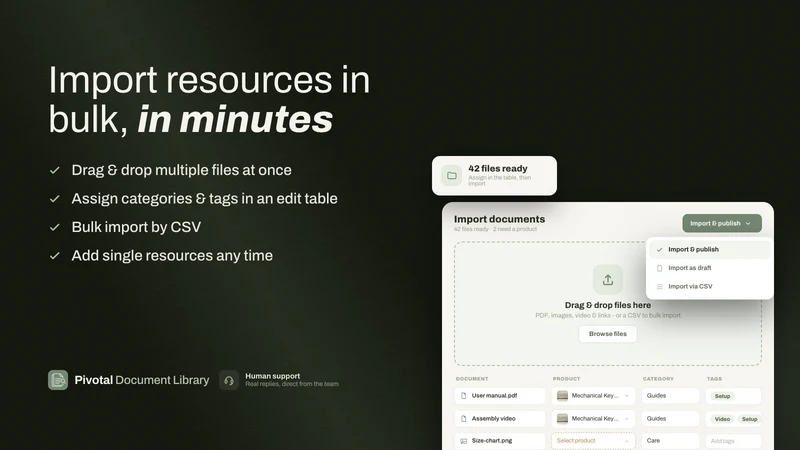
Task: Click the User manual.pdf document field
Action: click(500, 395)
